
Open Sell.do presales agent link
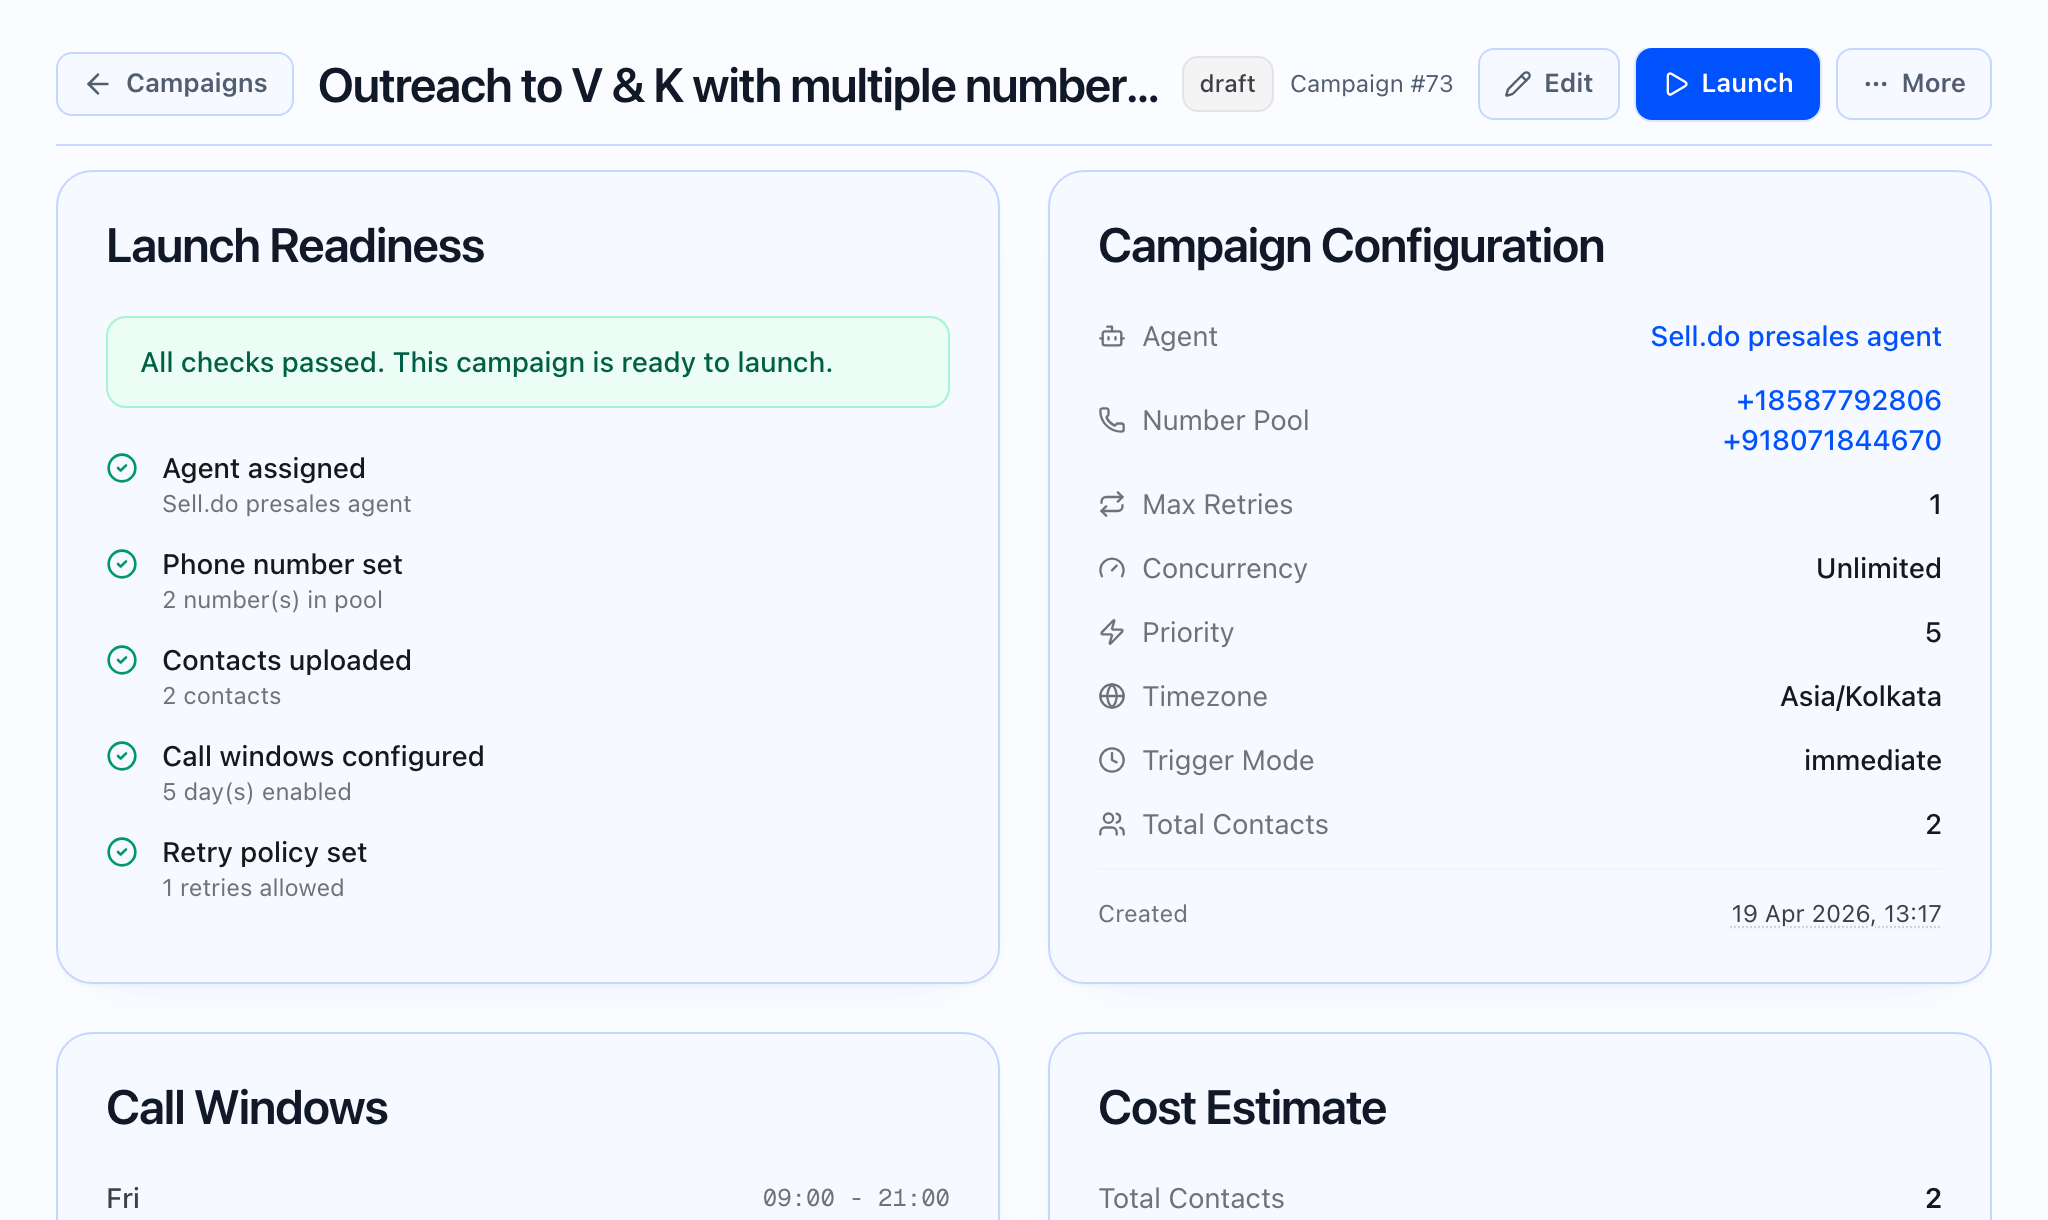pos(1795,336)
